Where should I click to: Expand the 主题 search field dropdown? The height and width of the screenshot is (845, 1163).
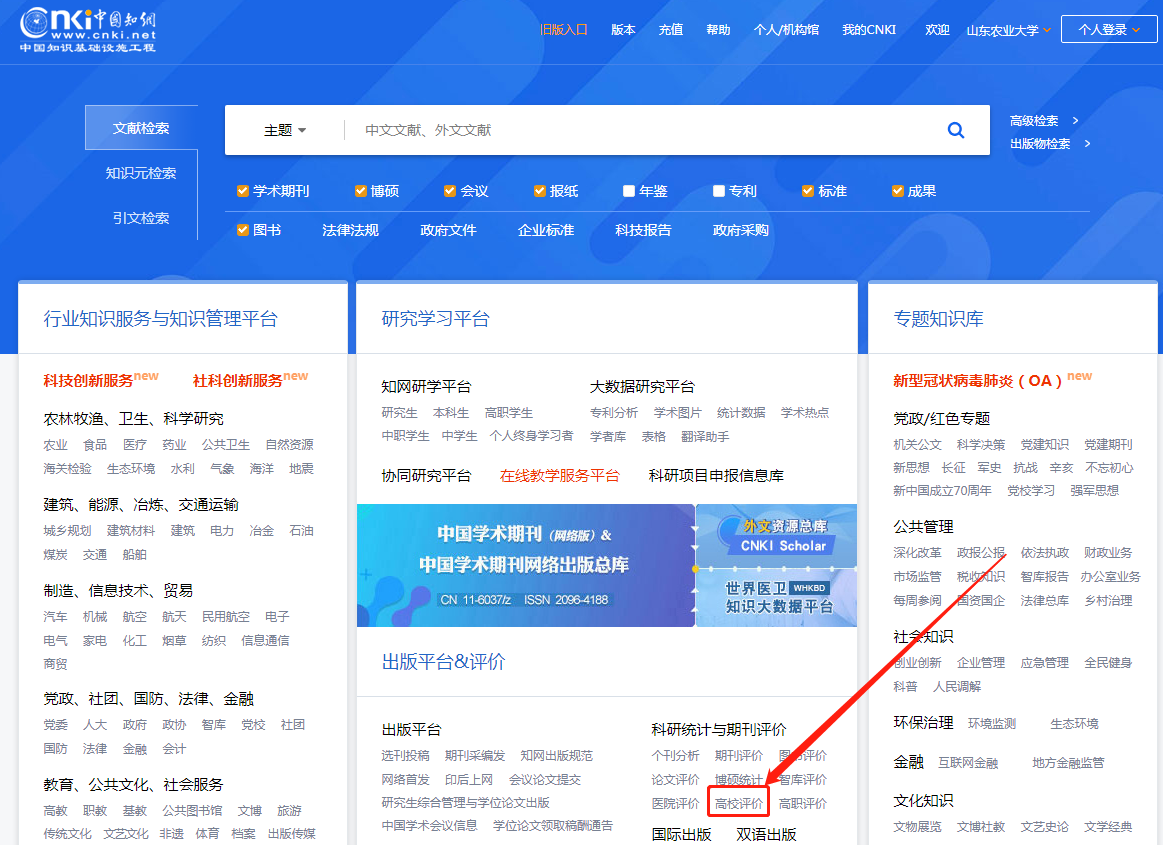[285, 130]
